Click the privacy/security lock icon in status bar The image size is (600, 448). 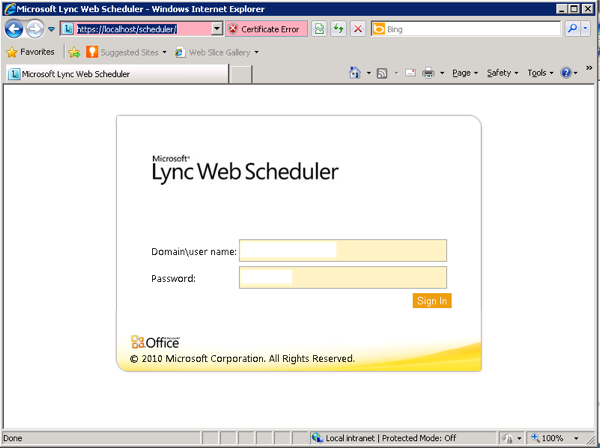tap(507, 438)
